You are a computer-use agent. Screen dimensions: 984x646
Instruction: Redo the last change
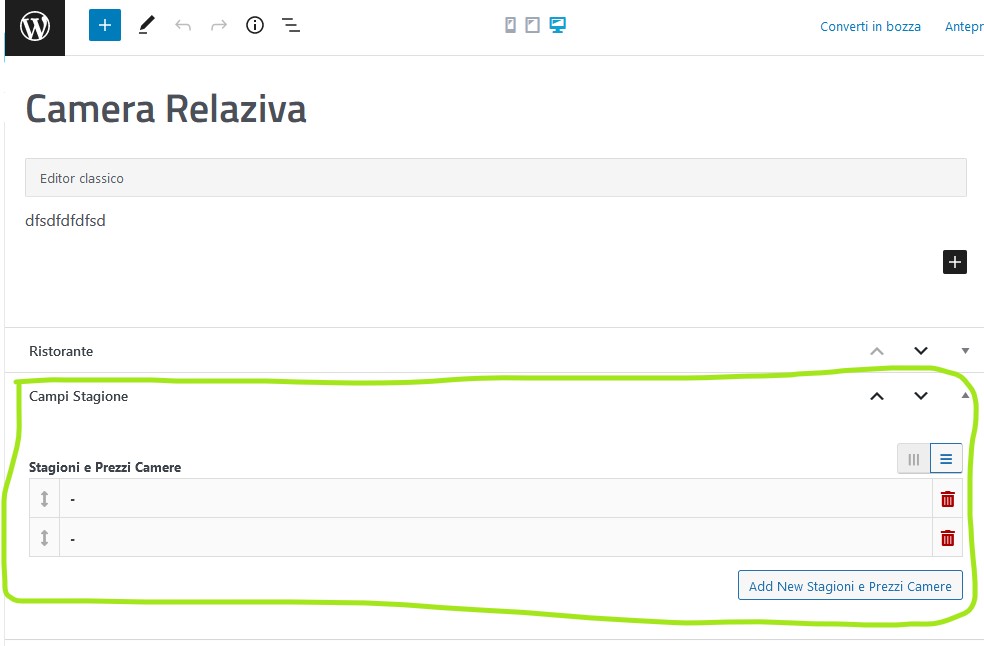tap(218, 25)
